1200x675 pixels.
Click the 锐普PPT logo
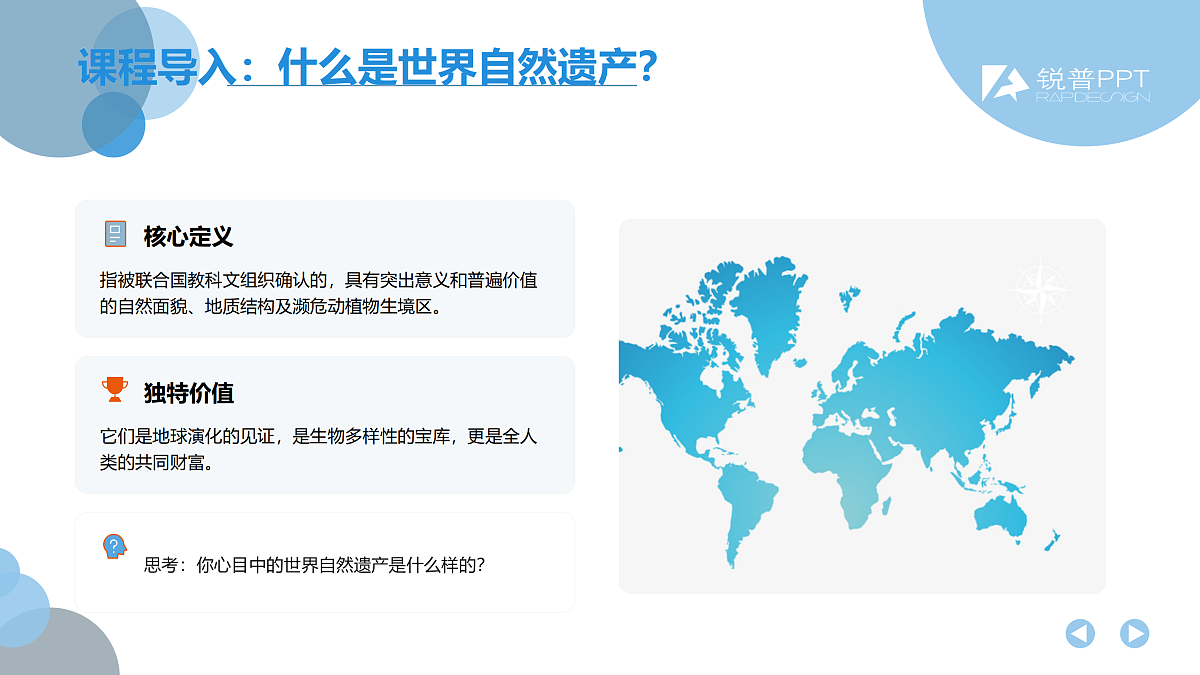click(x=1065, y=83)
